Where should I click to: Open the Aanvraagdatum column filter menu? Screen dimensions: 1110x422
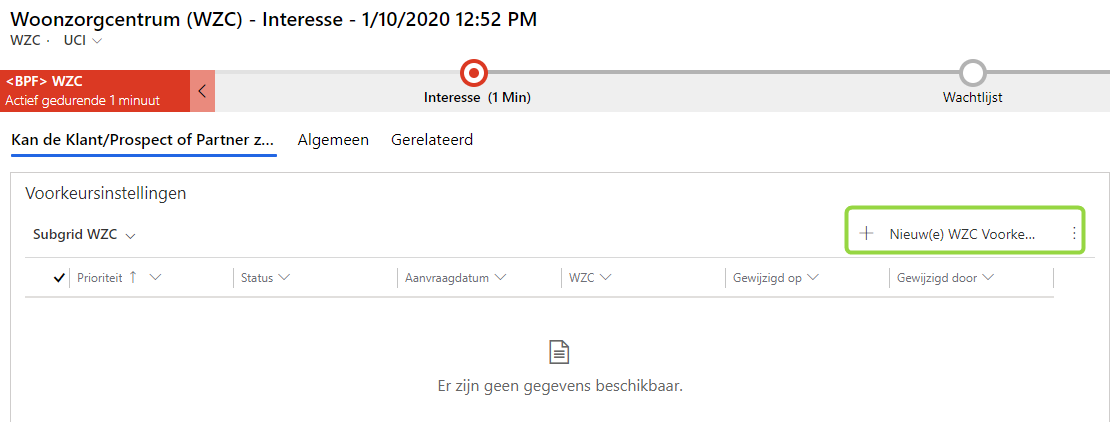tap(500, 277)
